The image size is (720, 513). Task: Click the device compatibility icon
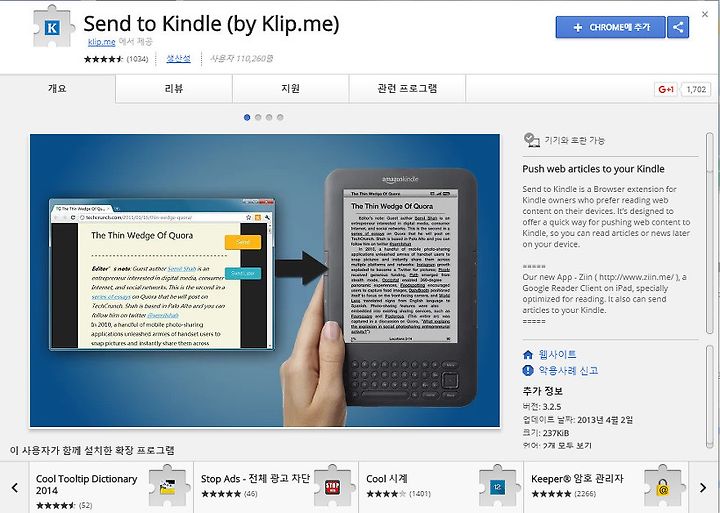click(531, 140)
